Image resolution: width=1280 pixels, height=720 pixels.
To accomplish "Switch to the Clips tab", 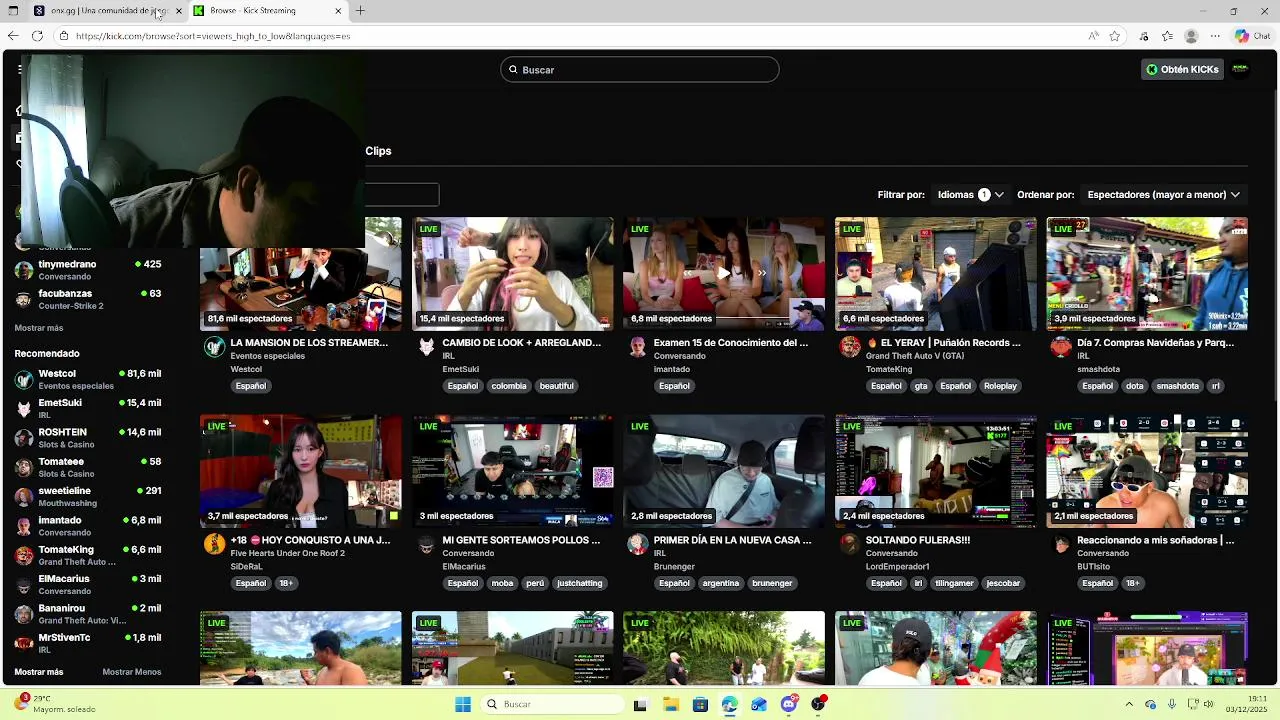I will (x=378, y=151).
